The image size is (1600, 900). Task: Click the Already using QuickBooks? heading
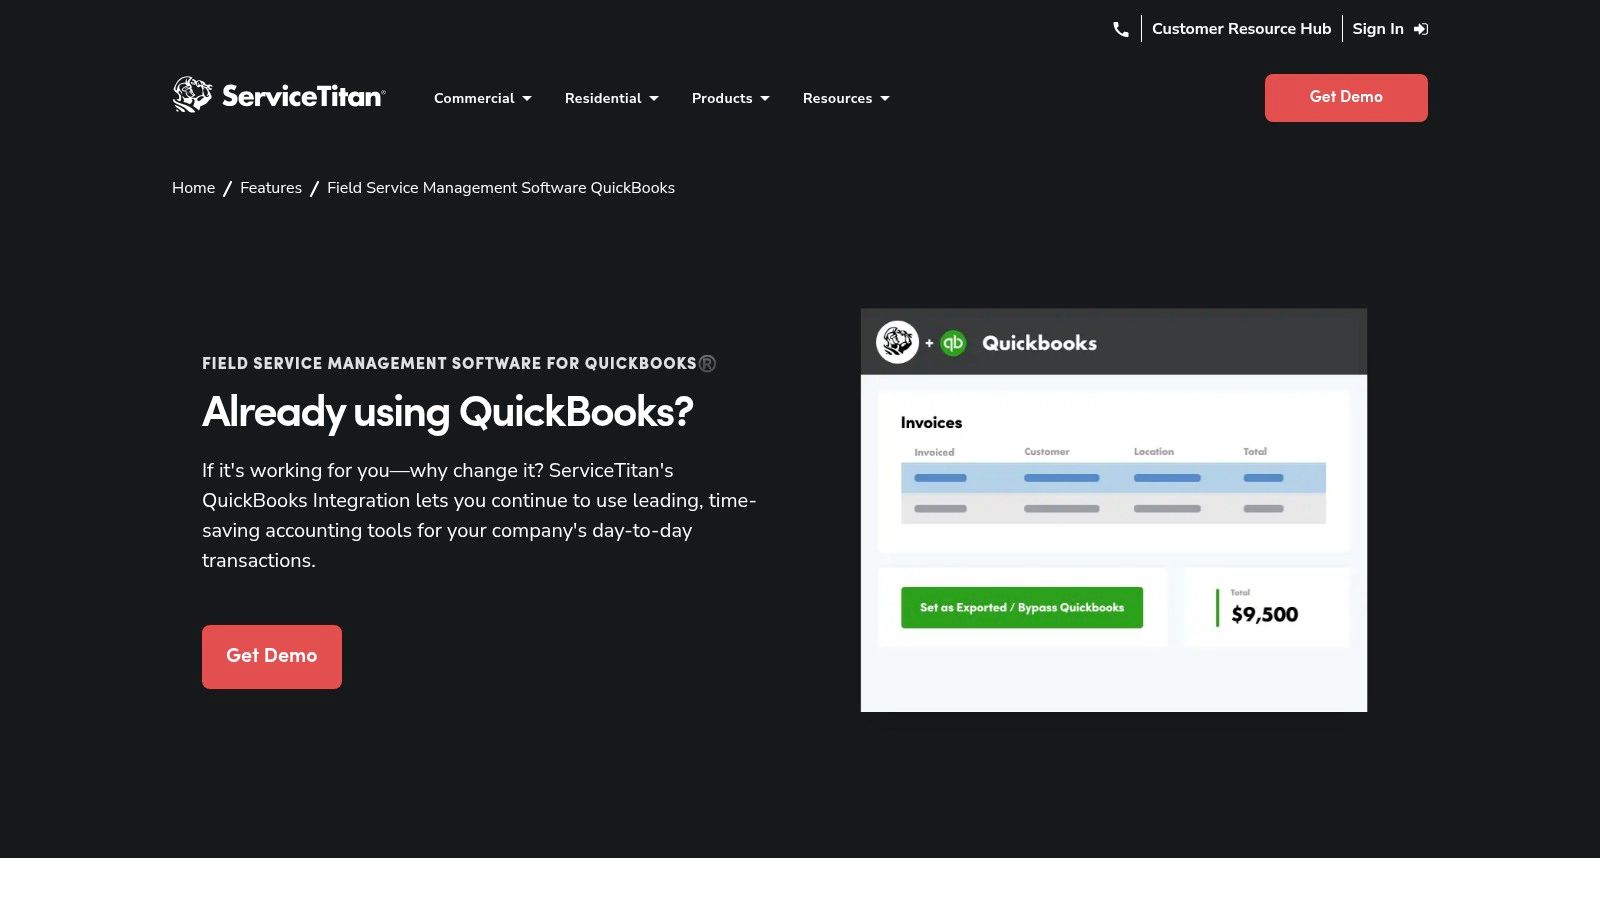pyautogui.click(x=448, y=412)
